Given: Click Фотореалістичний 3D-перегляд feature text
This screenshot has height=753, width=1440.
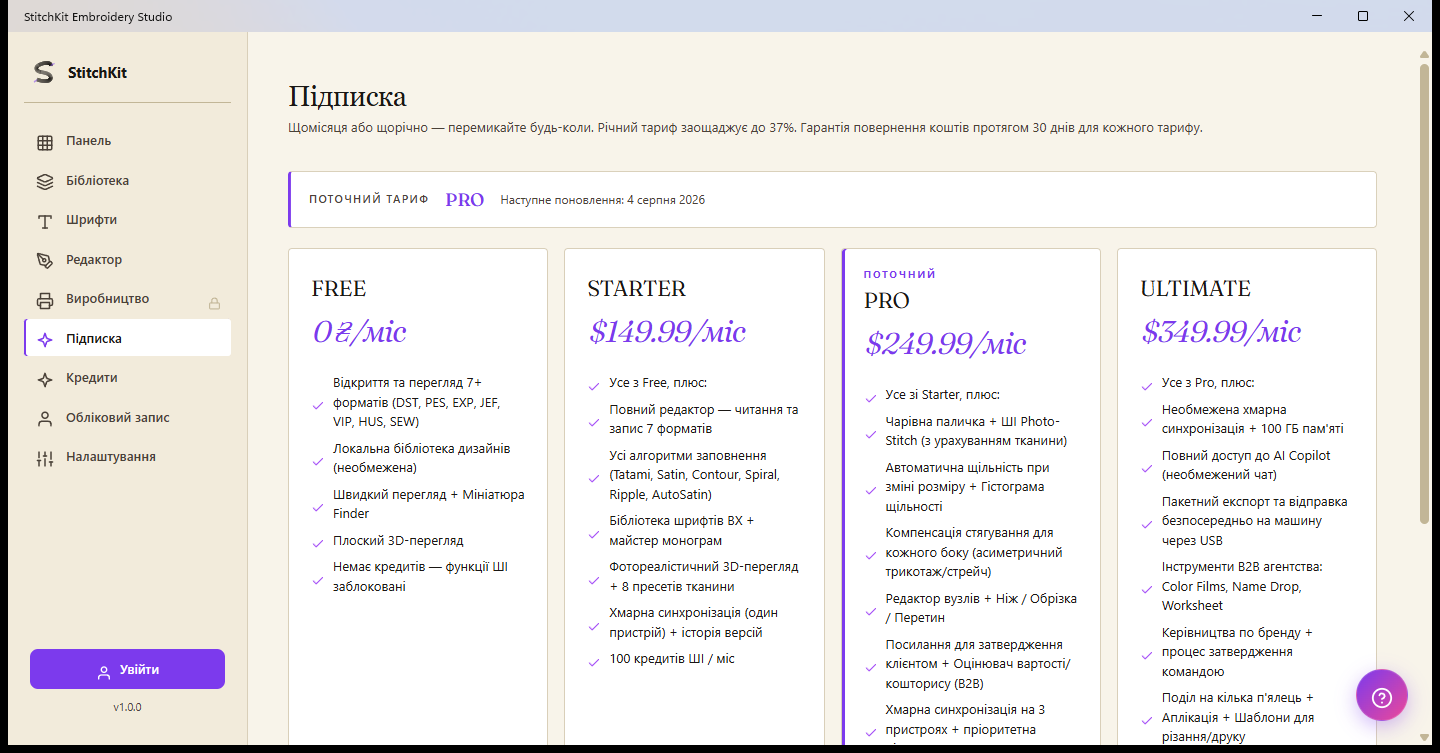Looking at the screenshot, I should coord(704,577).
